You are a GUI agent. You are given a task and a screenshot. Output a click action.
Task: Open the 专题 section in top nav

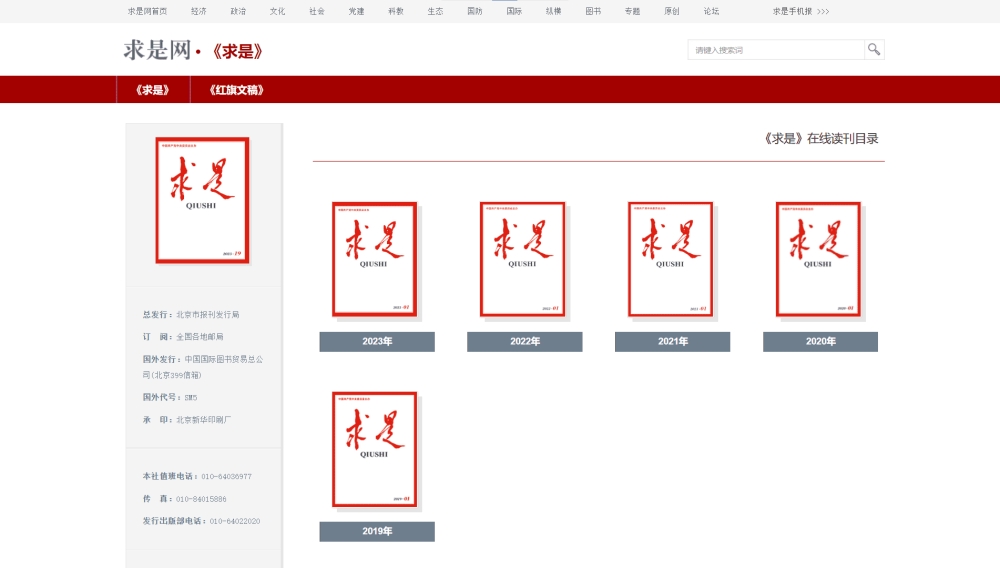633,11
